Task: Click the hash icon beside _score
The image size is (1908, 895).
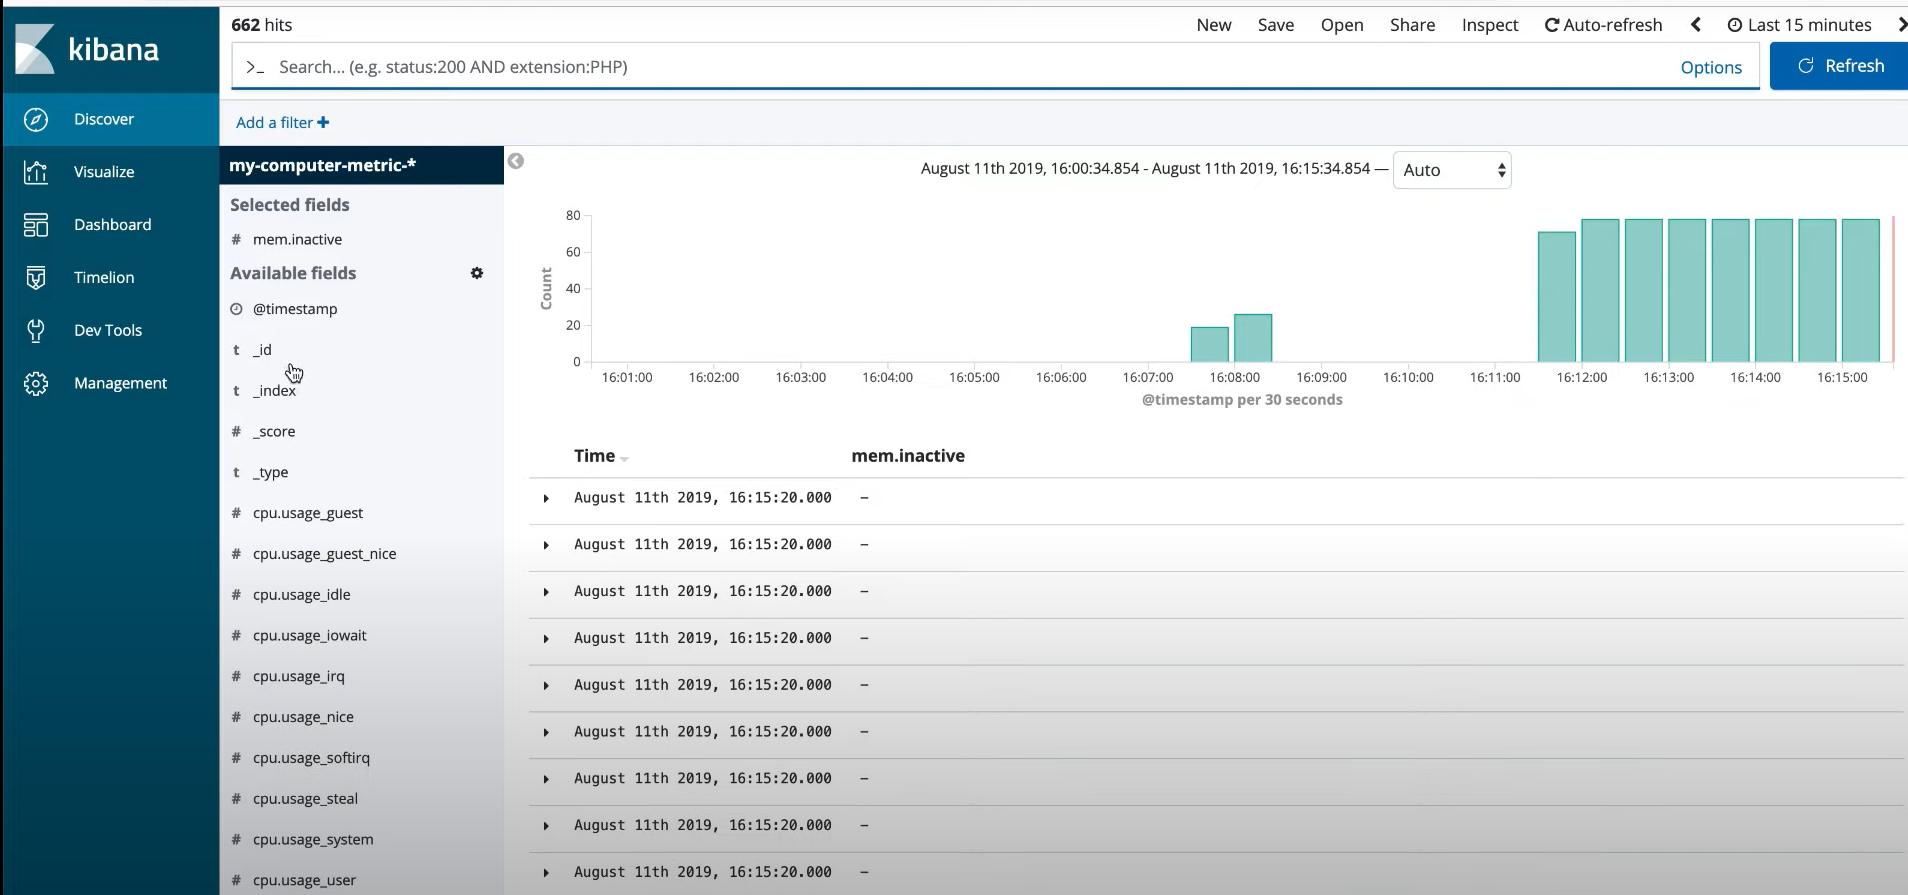Action: (x=236, y=431)
